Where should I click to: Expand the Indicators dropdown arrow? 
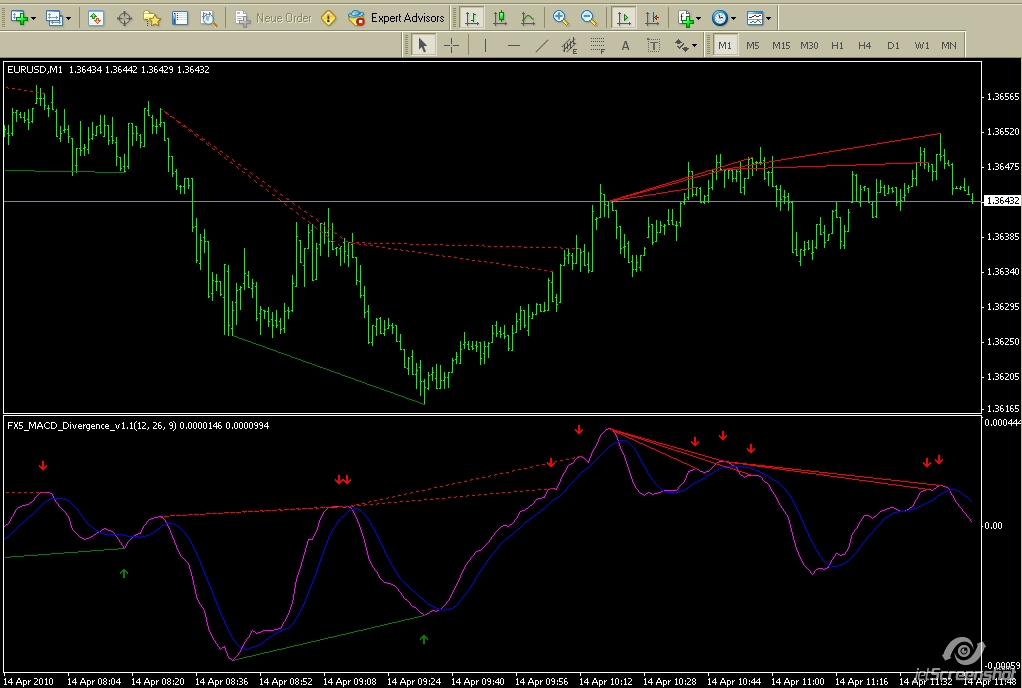699,18
